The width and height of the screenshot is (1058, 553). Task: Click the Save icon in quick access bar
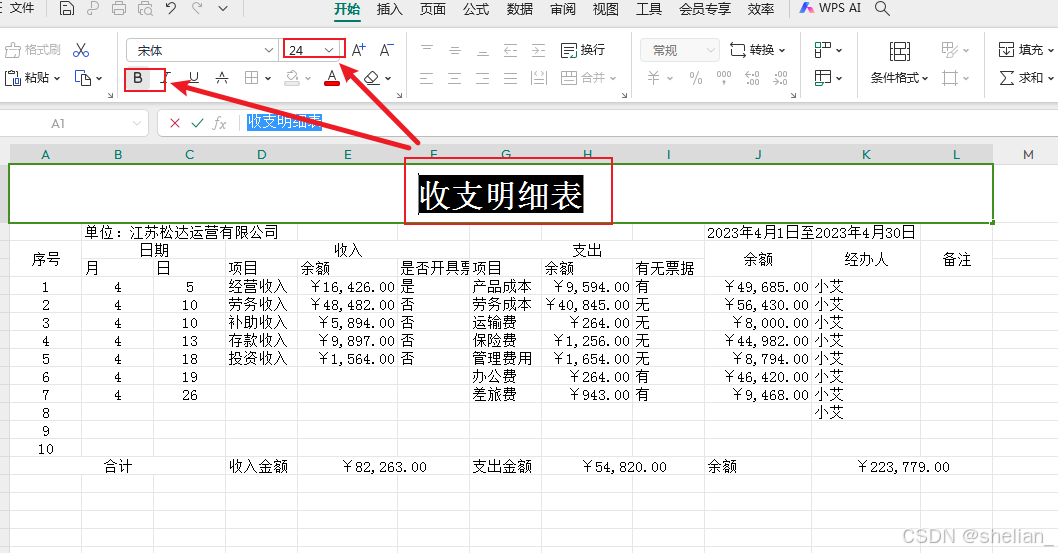tap(67, 9)
